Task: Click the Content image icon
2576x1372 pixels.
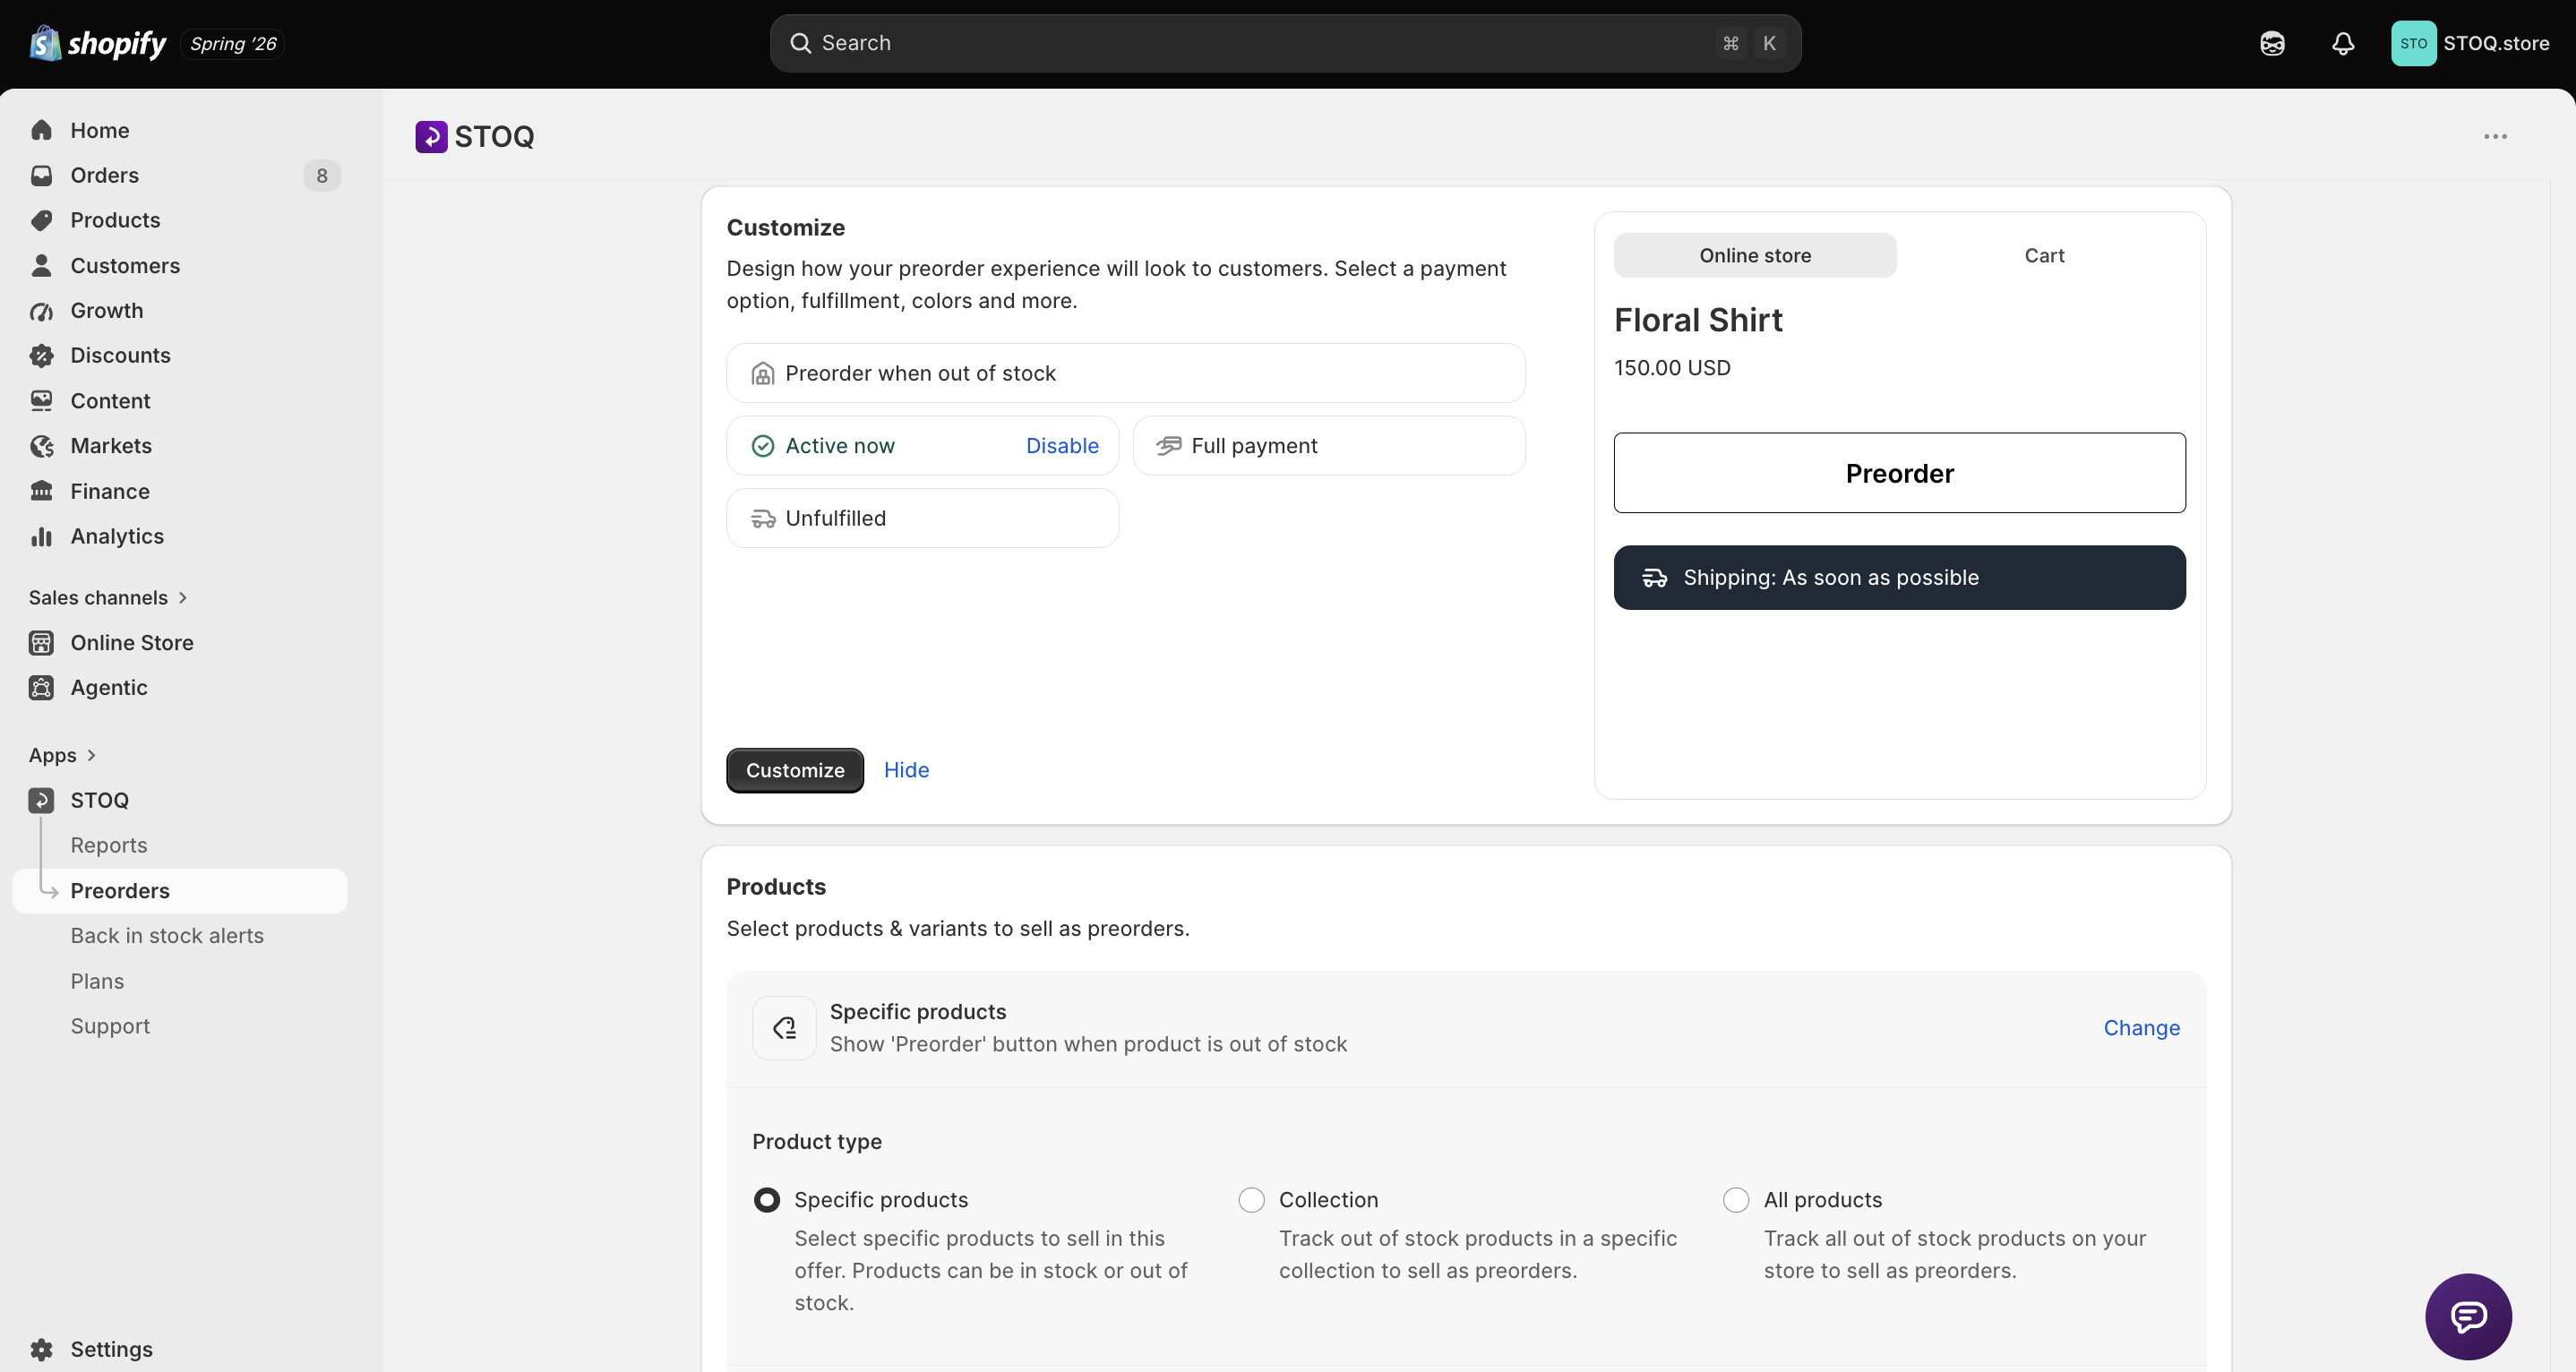Action: click(41, 401)
